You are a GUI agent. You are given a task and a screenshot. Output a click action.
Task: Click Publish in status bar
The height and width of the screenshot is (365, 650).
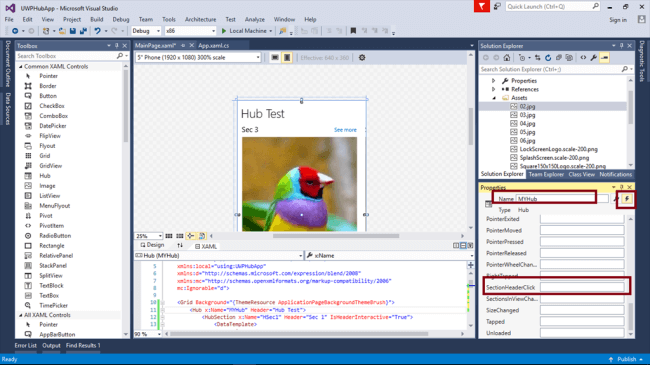pyautogui.click(x=626, y=359)
